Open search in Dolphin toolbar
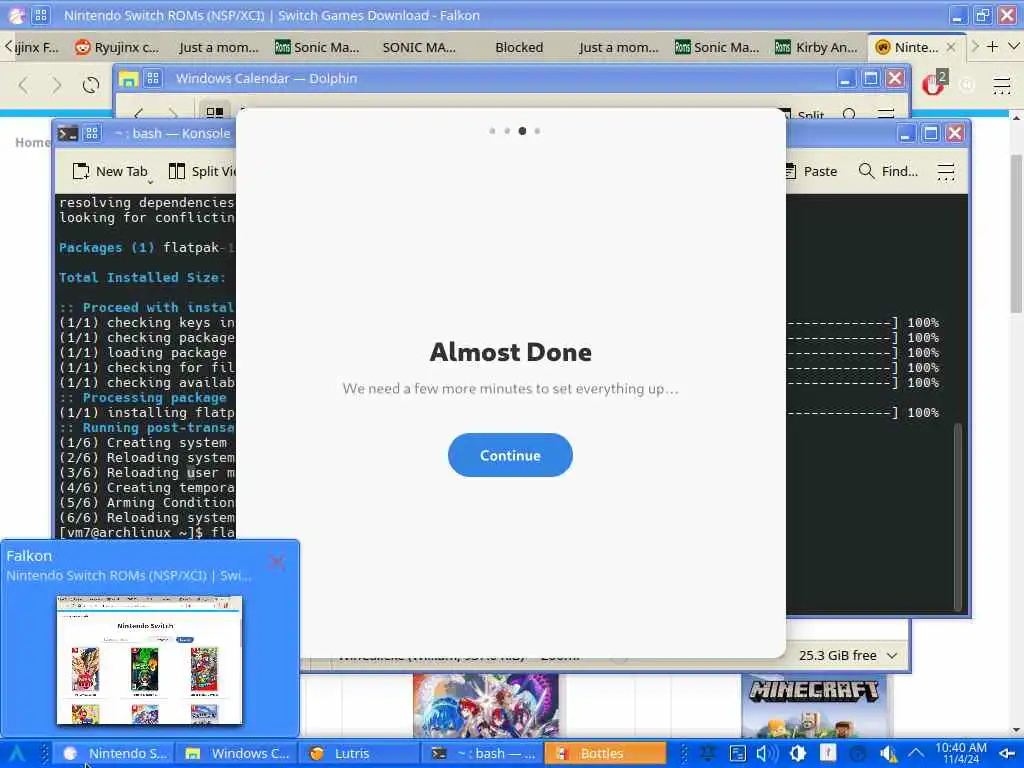 click(849, 115)
